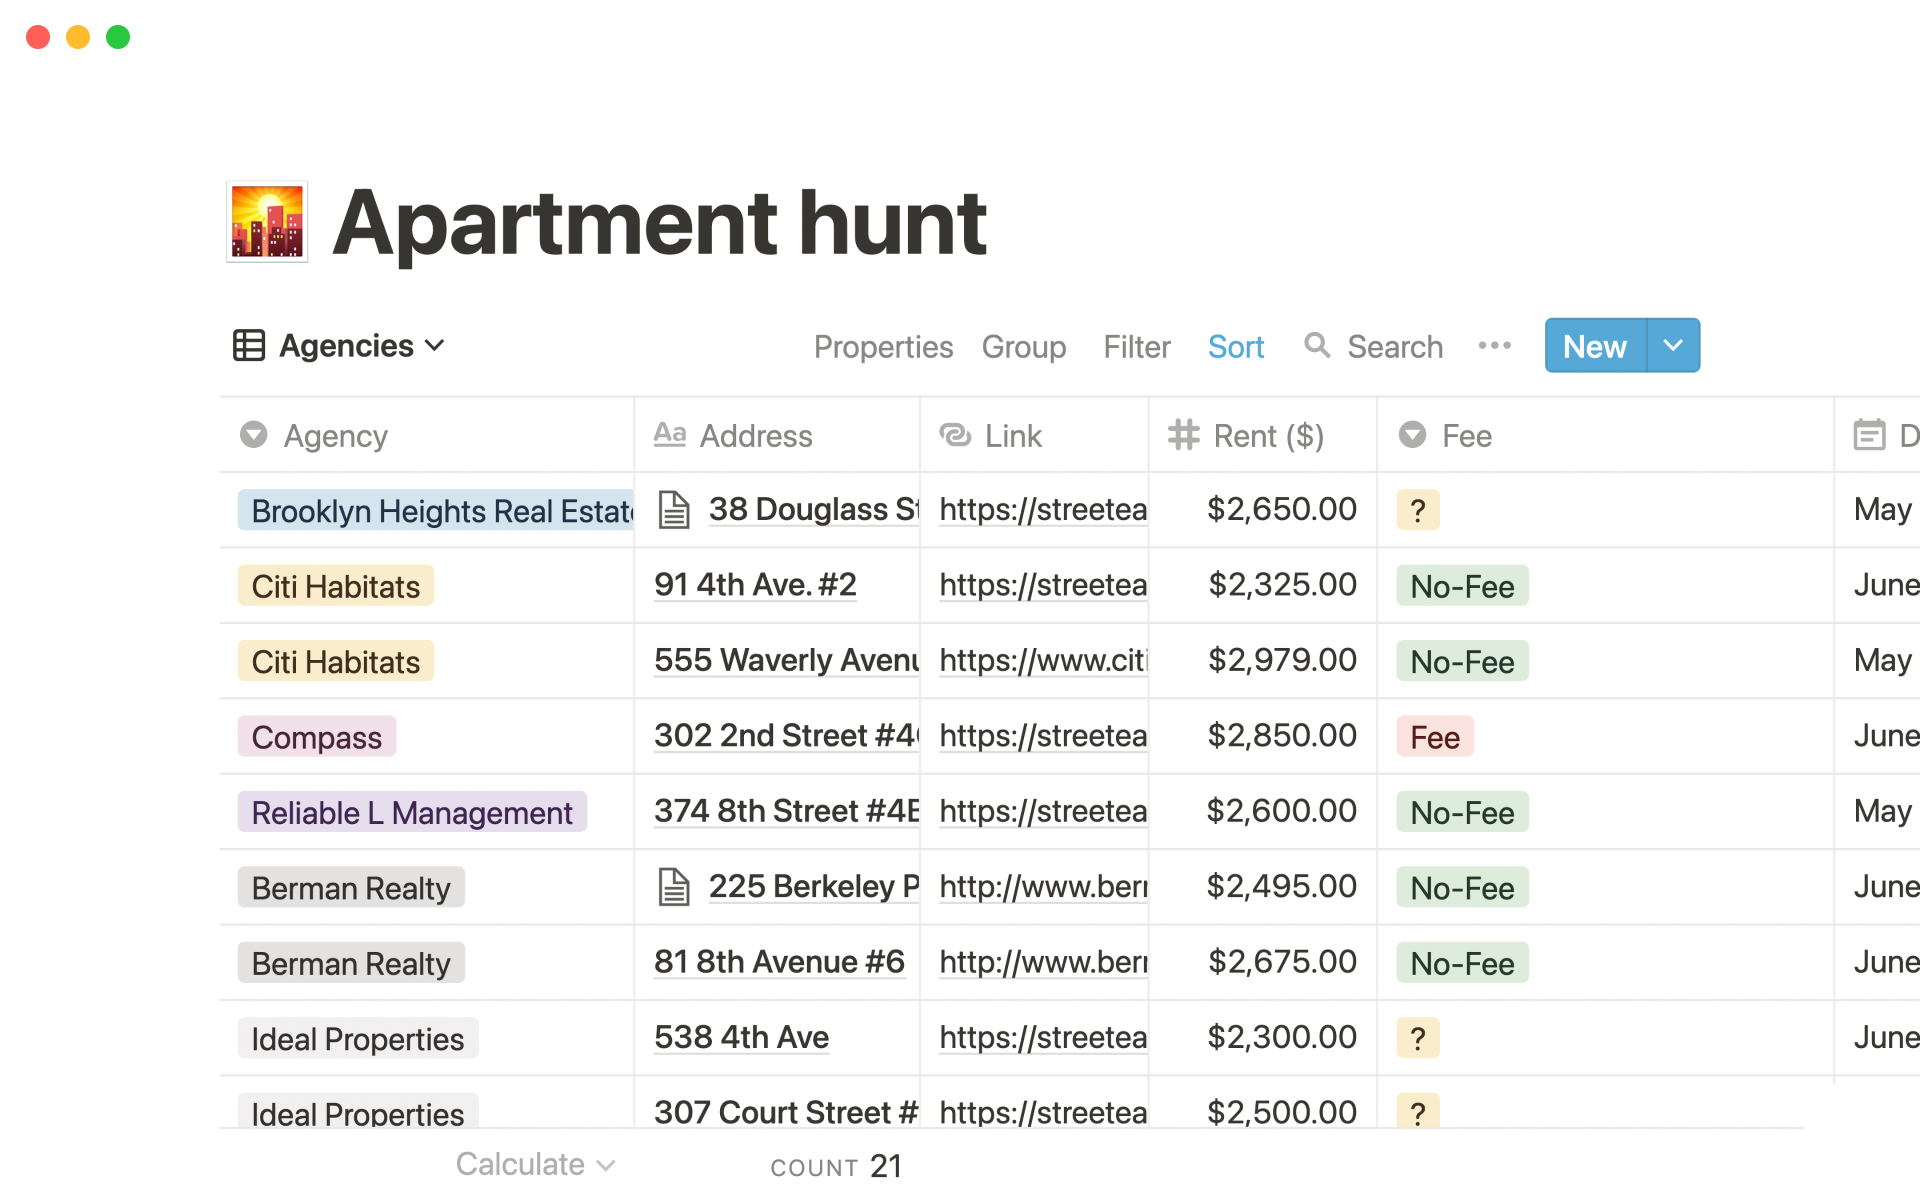
Task: Click the blue Sort option
Action: coord(1235,347)
